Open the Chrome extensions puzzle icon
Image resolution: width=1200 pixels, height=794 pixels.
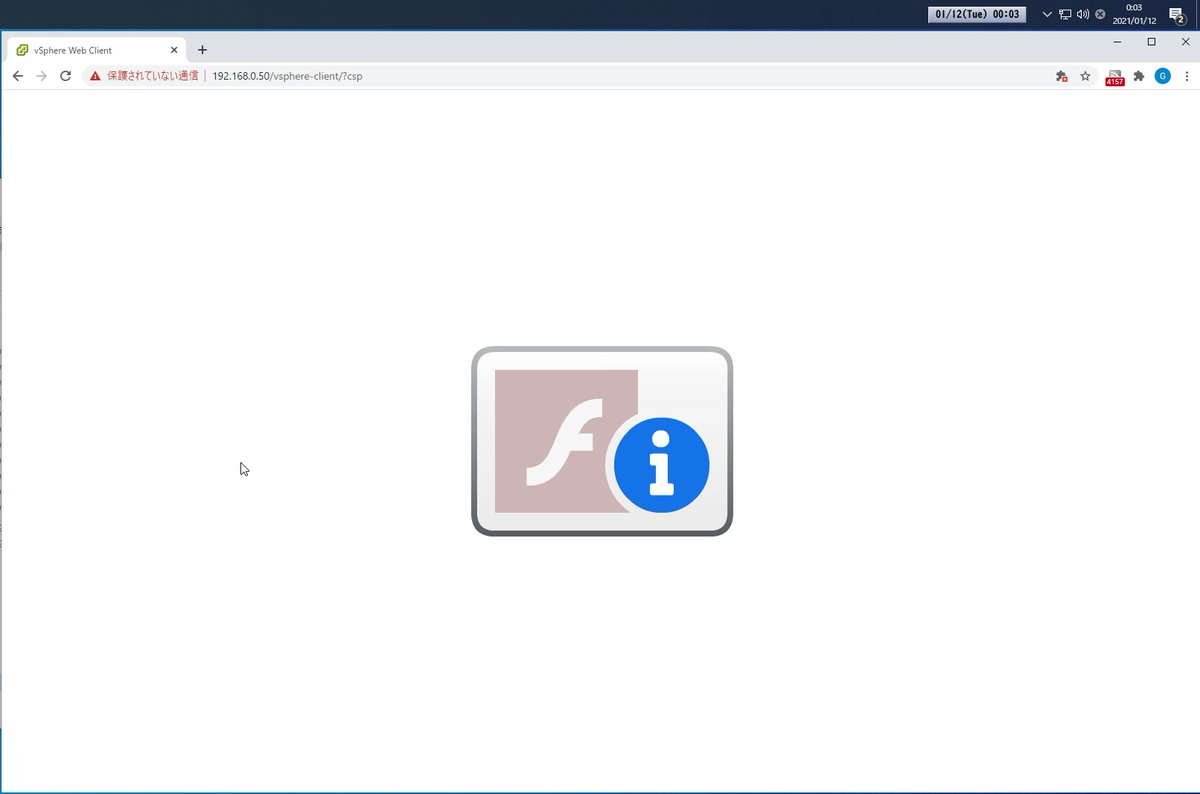click(1138, 75)
